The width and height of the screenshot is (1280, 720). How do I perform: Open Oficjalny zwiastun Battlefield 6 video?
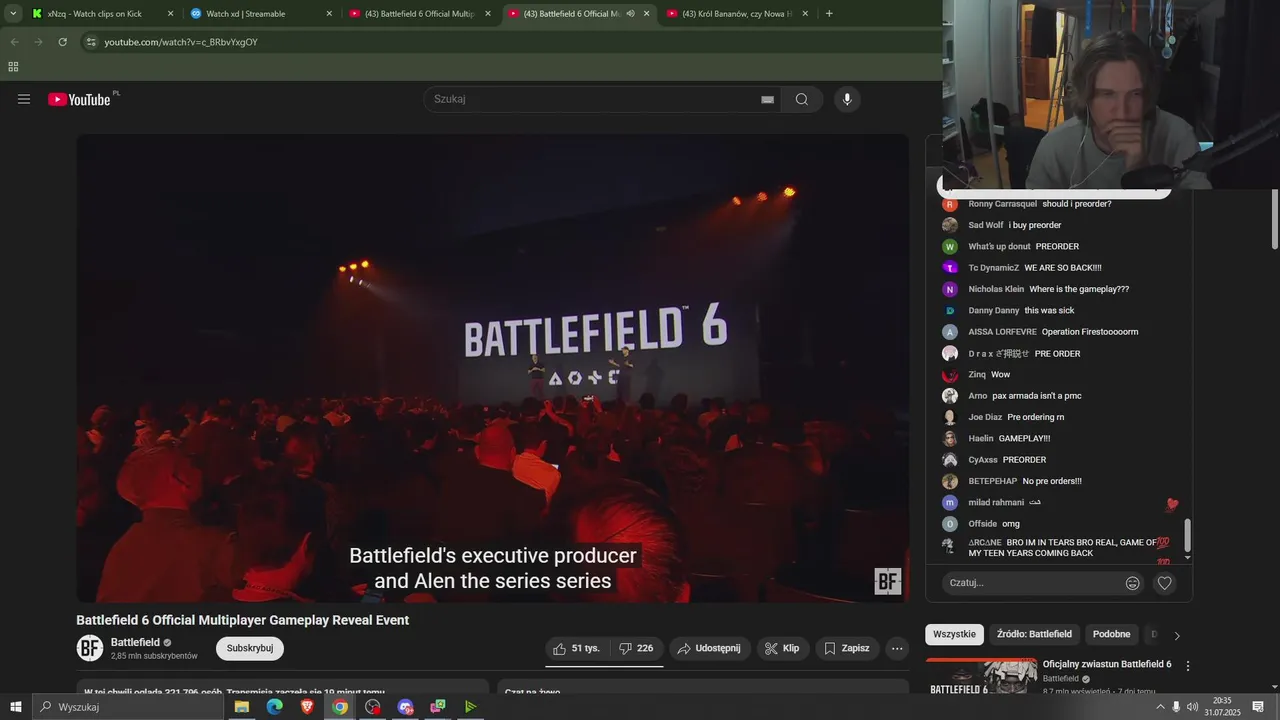(x=1107, y=664)
